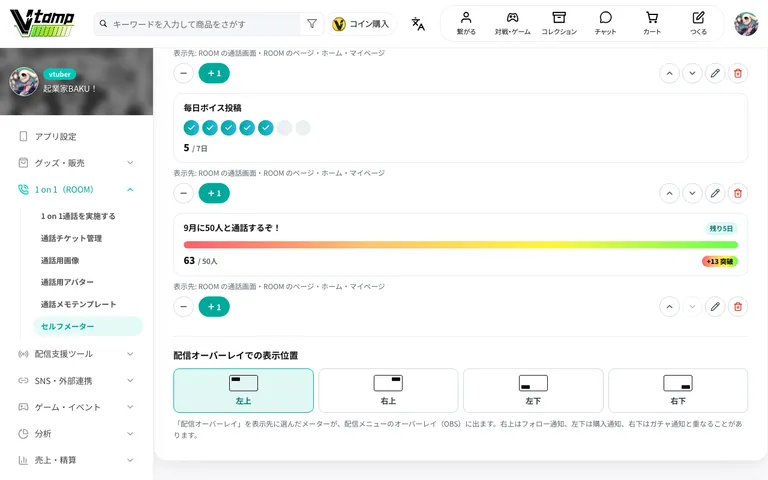Move 毎日ボイス投稿 meter down
The height and width of the screenshot is (480, 768).
point(692,193)
